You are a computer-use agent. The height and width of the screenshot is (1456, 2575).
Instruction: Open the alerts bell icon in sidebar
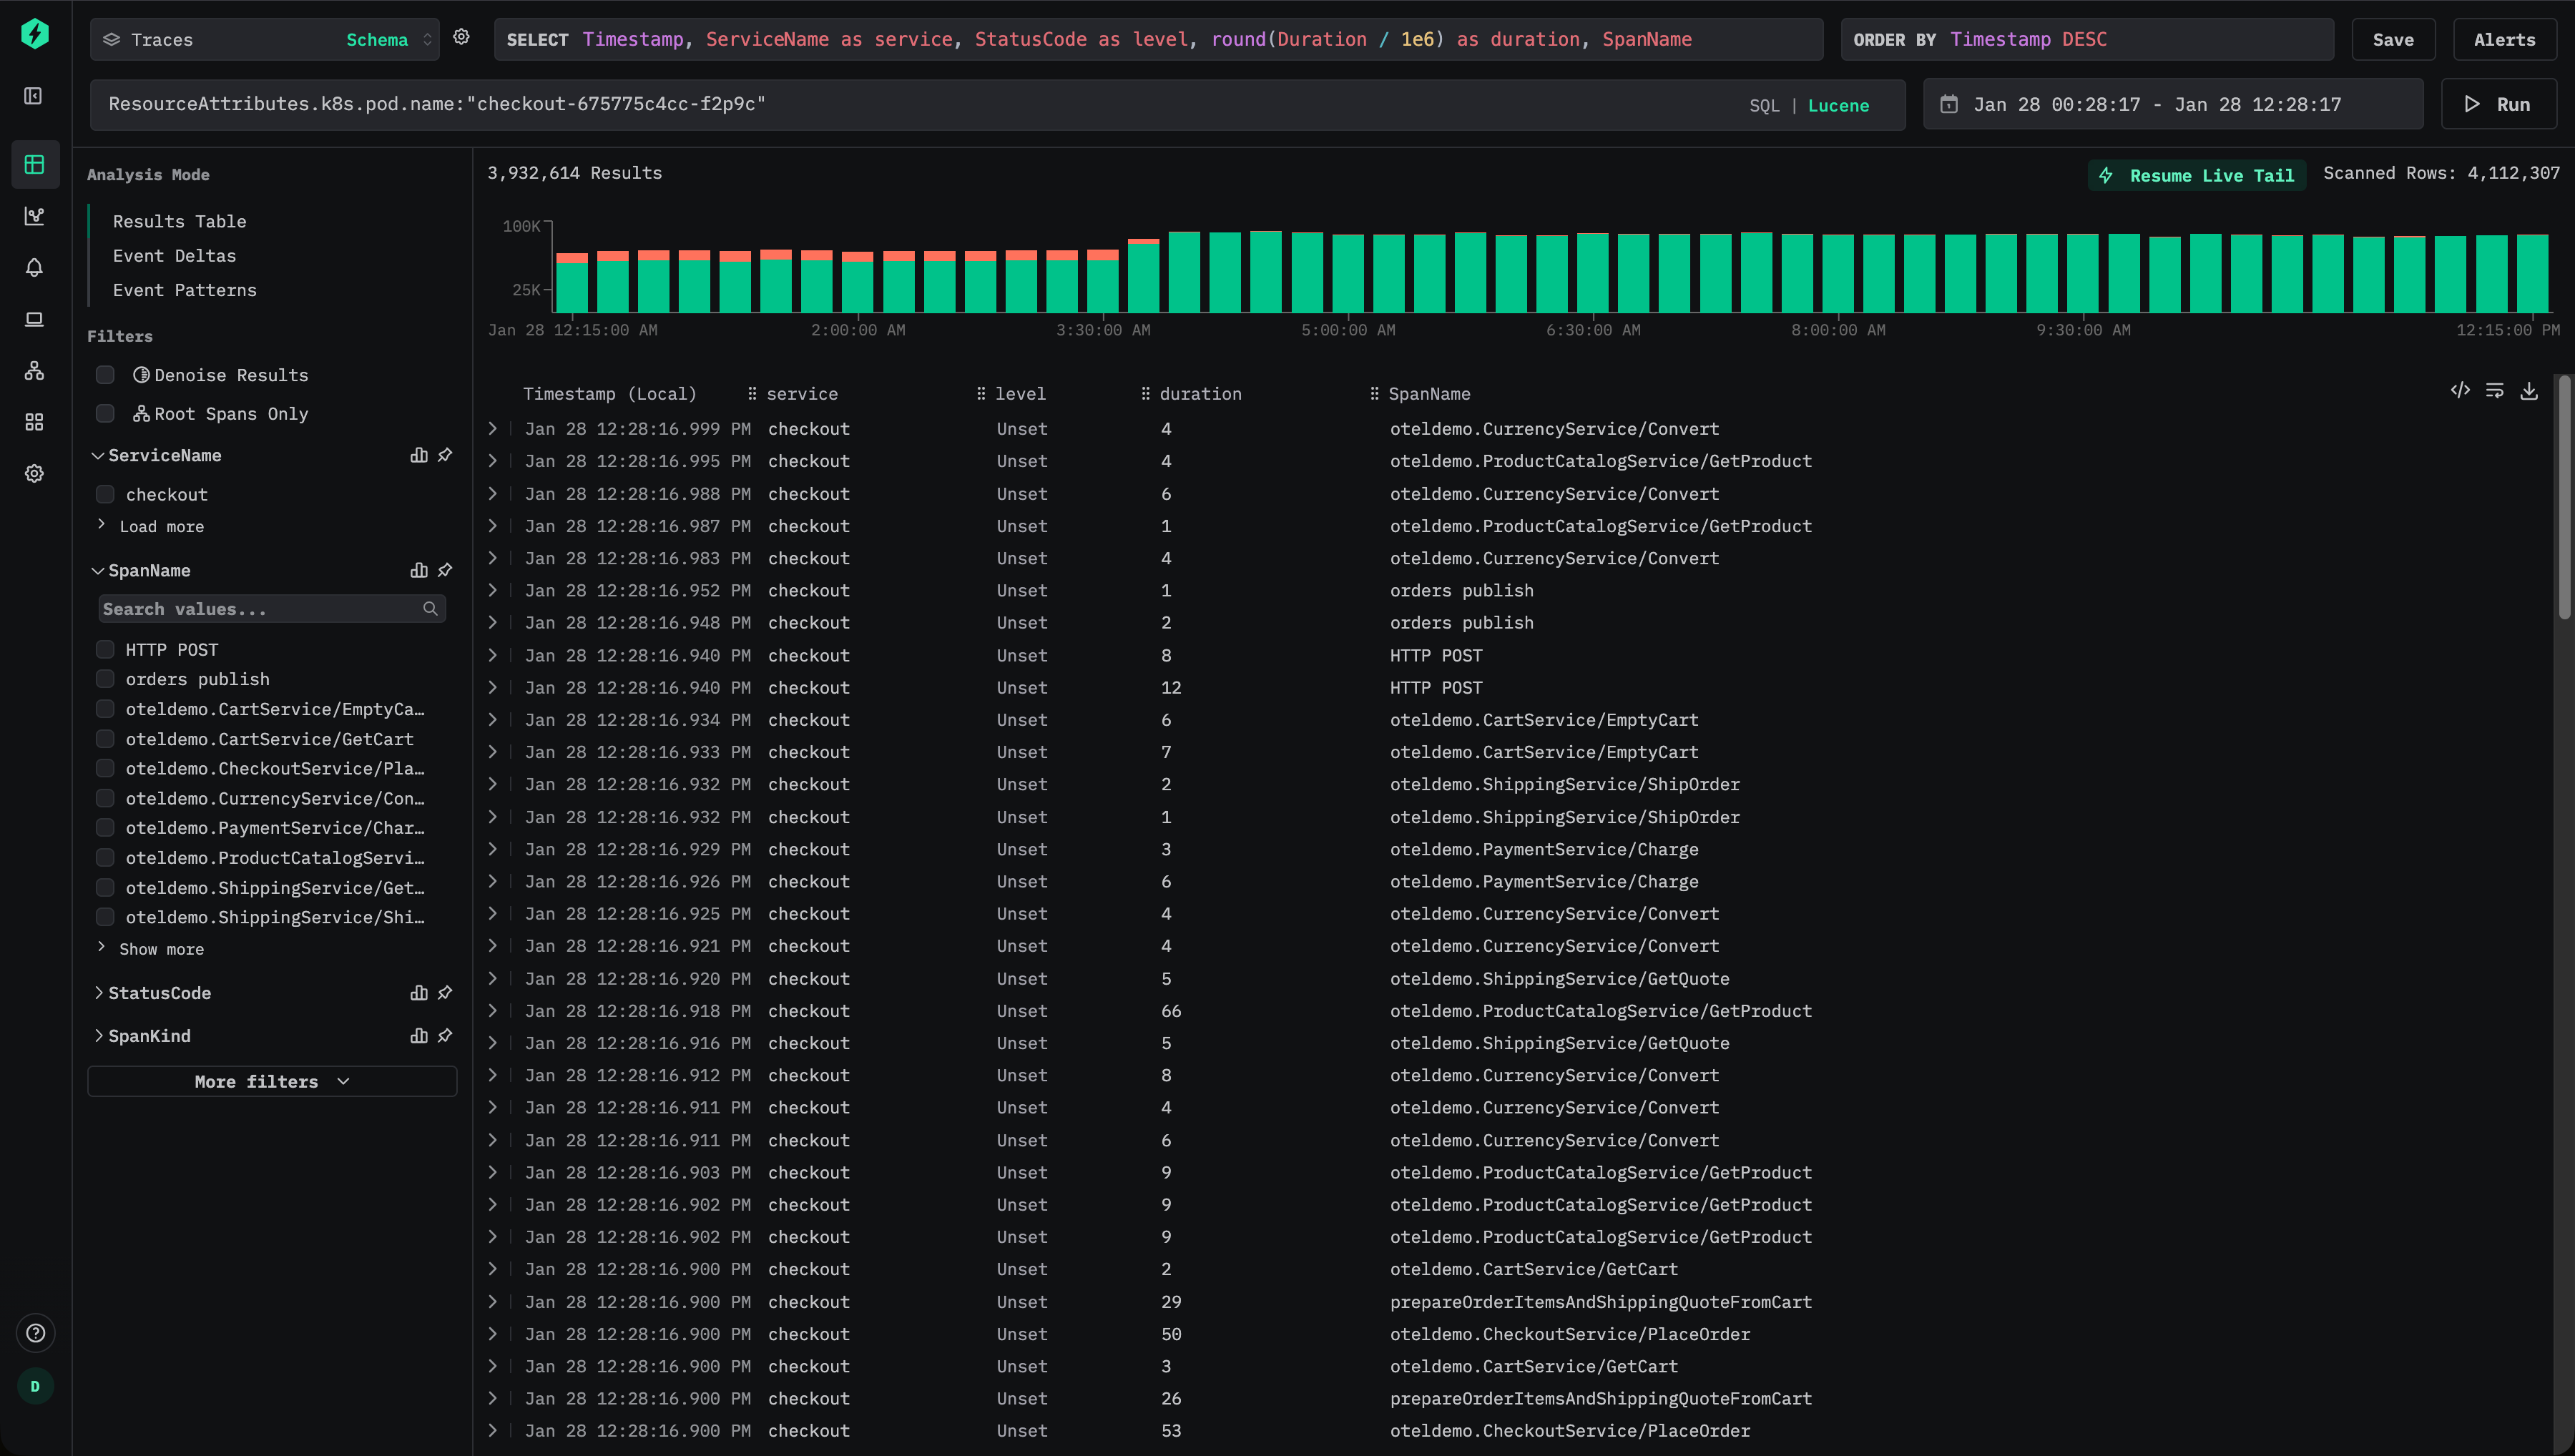[34, 267]
